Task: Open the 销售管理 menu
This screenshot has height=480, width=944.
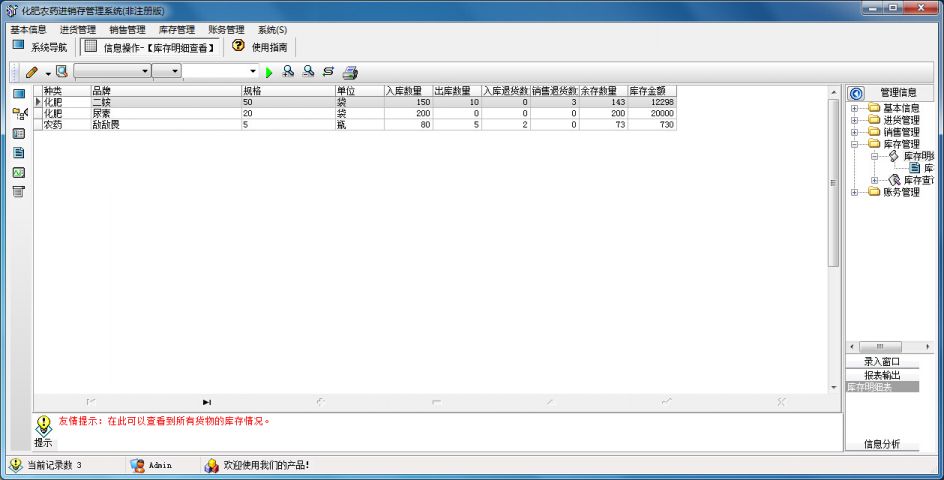Action: tap(127, 30)
